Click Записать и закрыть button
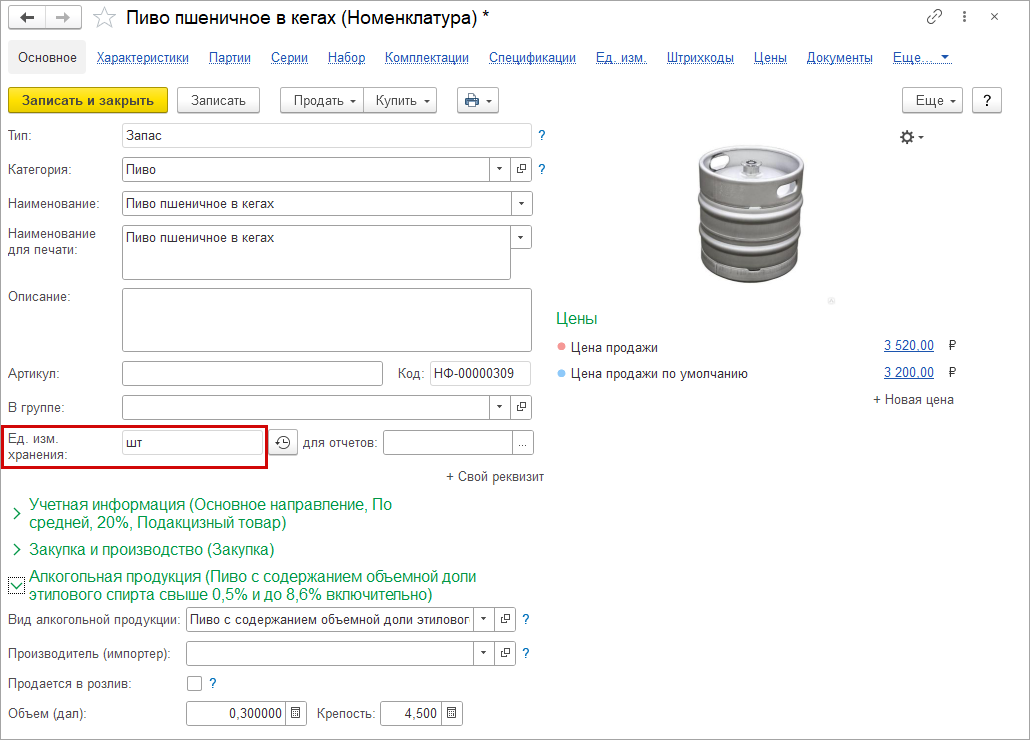The width and height of the screenshot is (1030, 740). pos(88,100)
